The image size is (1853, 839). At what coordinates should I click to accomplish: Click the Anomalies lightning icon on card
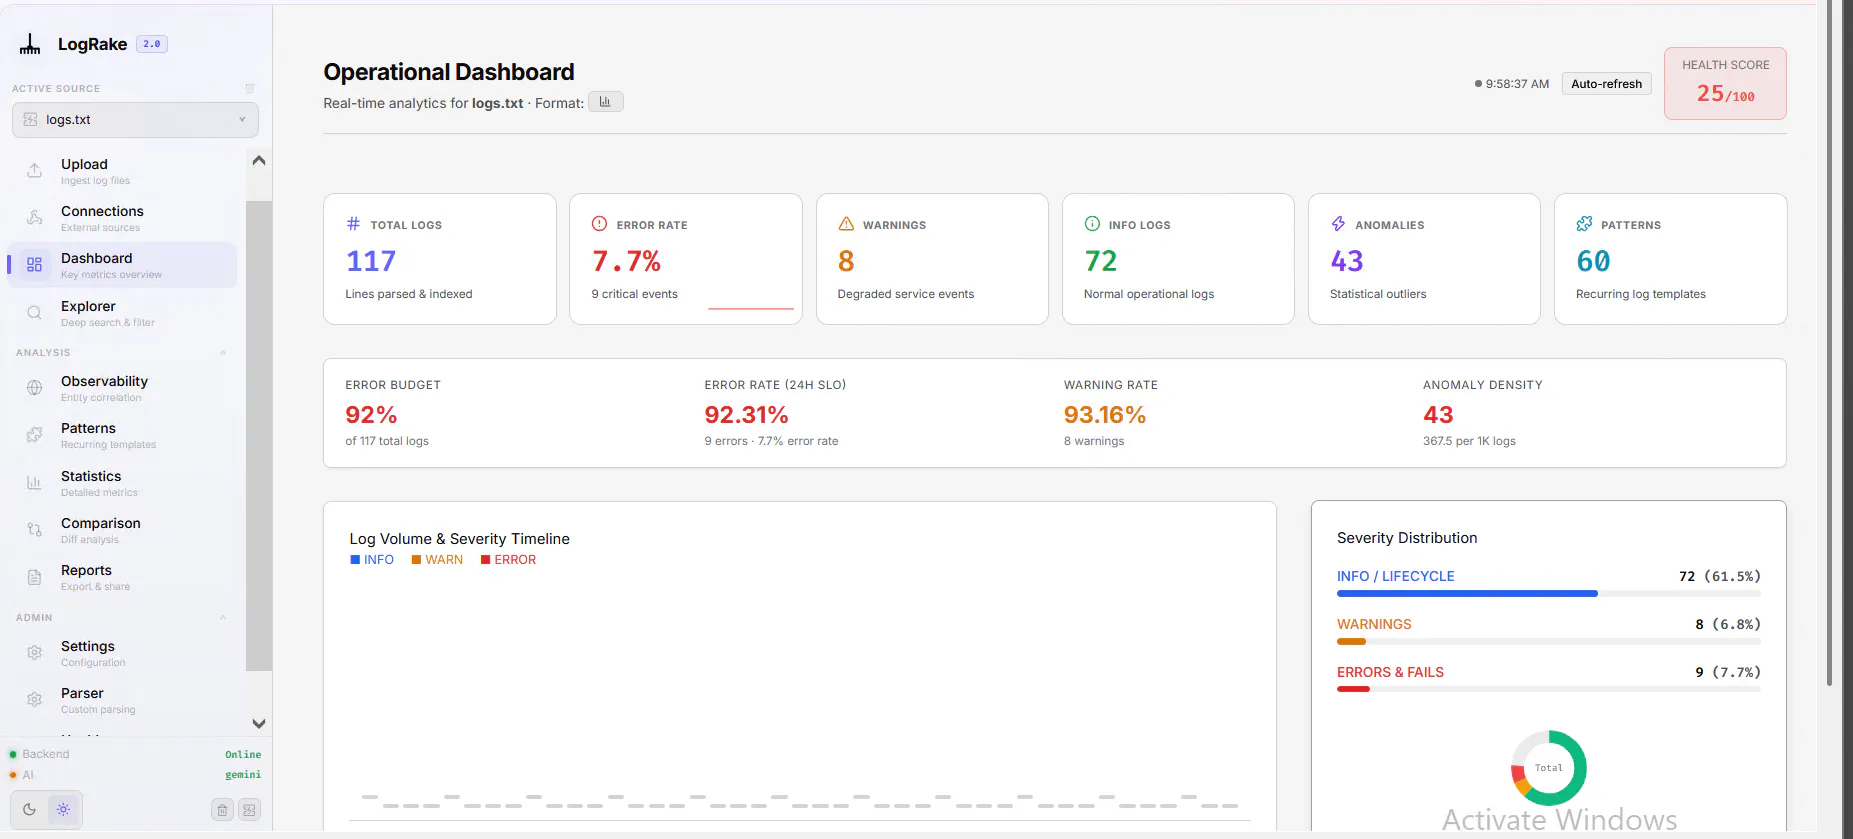(x=1338, y=224)
